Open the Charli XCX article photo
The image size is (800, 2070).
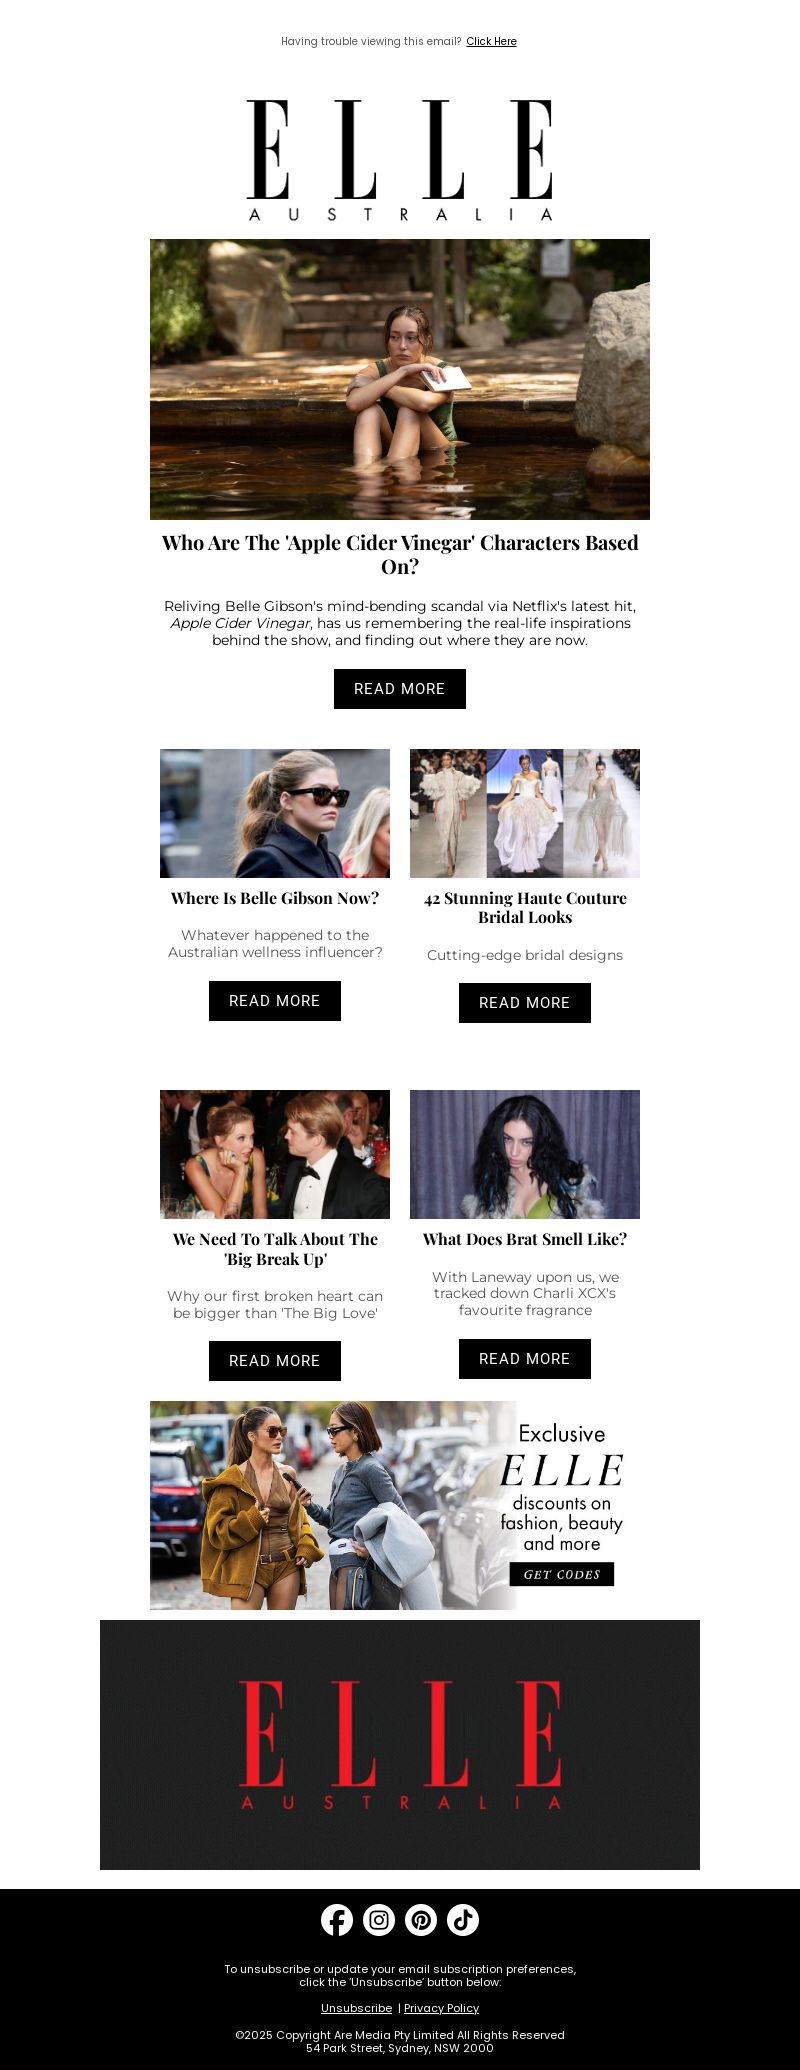point(525,1154)
